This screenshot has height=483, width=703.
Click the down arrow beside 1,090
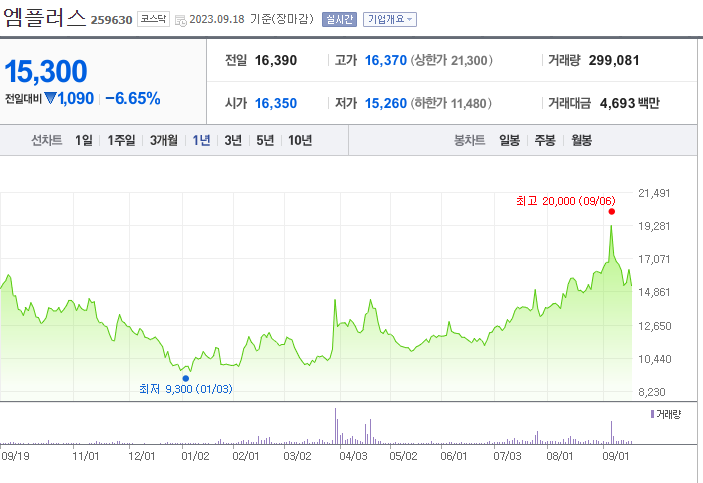coord(50,98)
